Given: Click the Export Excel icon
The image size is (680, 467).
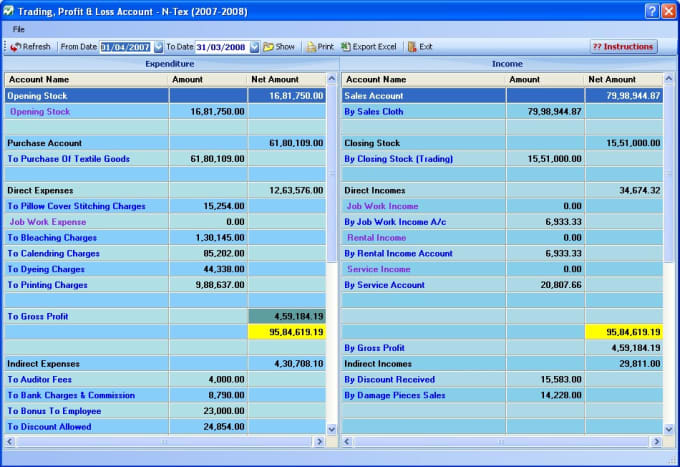Looking at the screenshot, I should [346, 47].
